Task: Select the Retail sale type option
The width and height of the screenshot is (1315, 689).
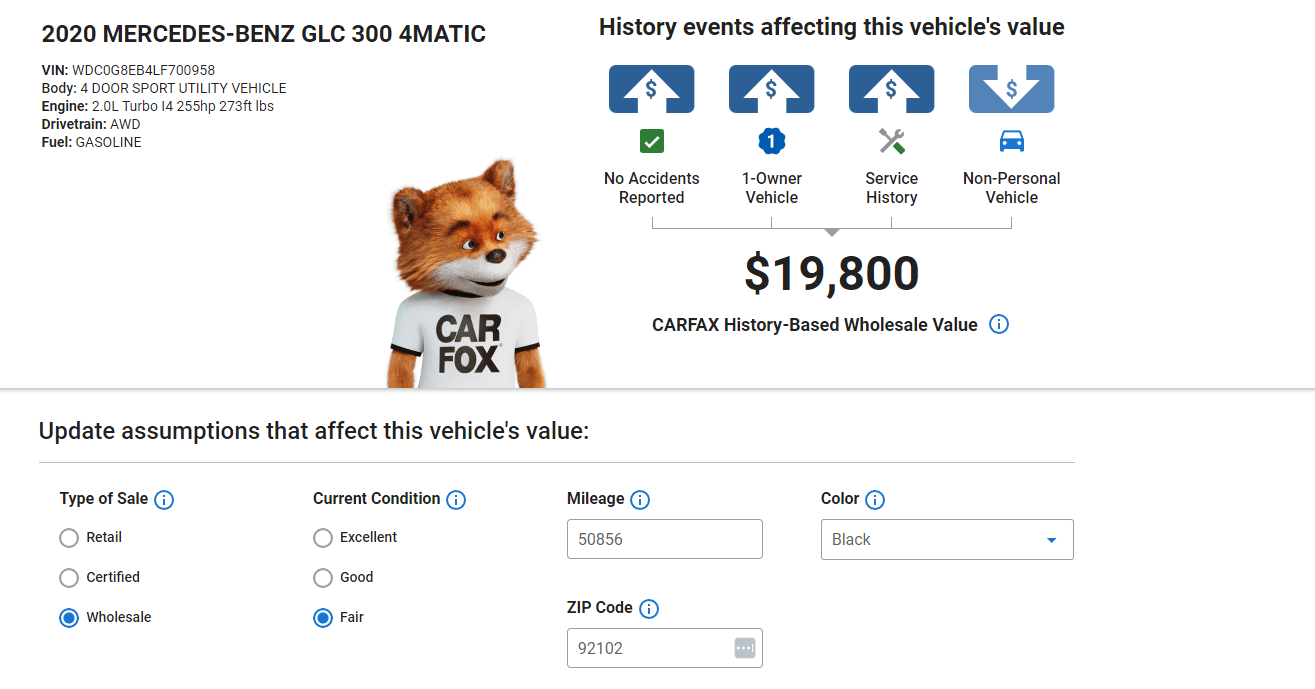Action: [x=68, y=537]
